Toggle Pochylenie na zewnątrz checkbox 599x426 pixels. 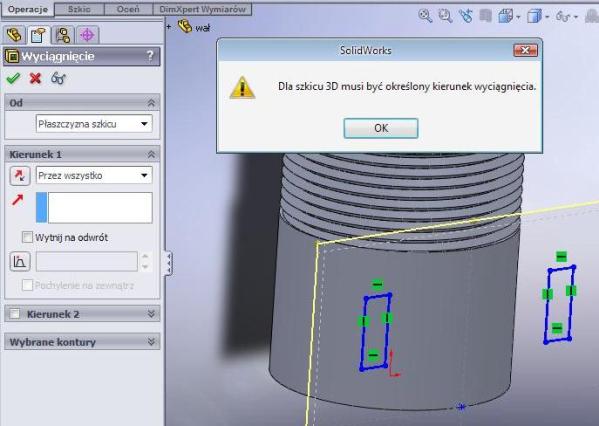pyautogui.click(x=27, y=285)
